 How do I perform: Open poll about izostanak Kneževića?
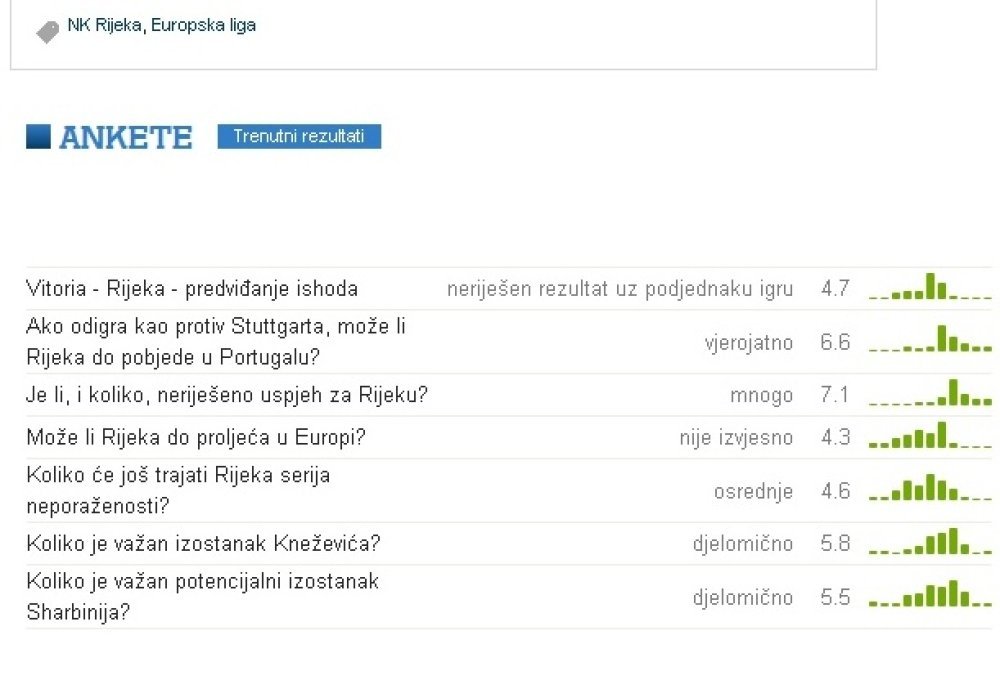pos(203,543)
